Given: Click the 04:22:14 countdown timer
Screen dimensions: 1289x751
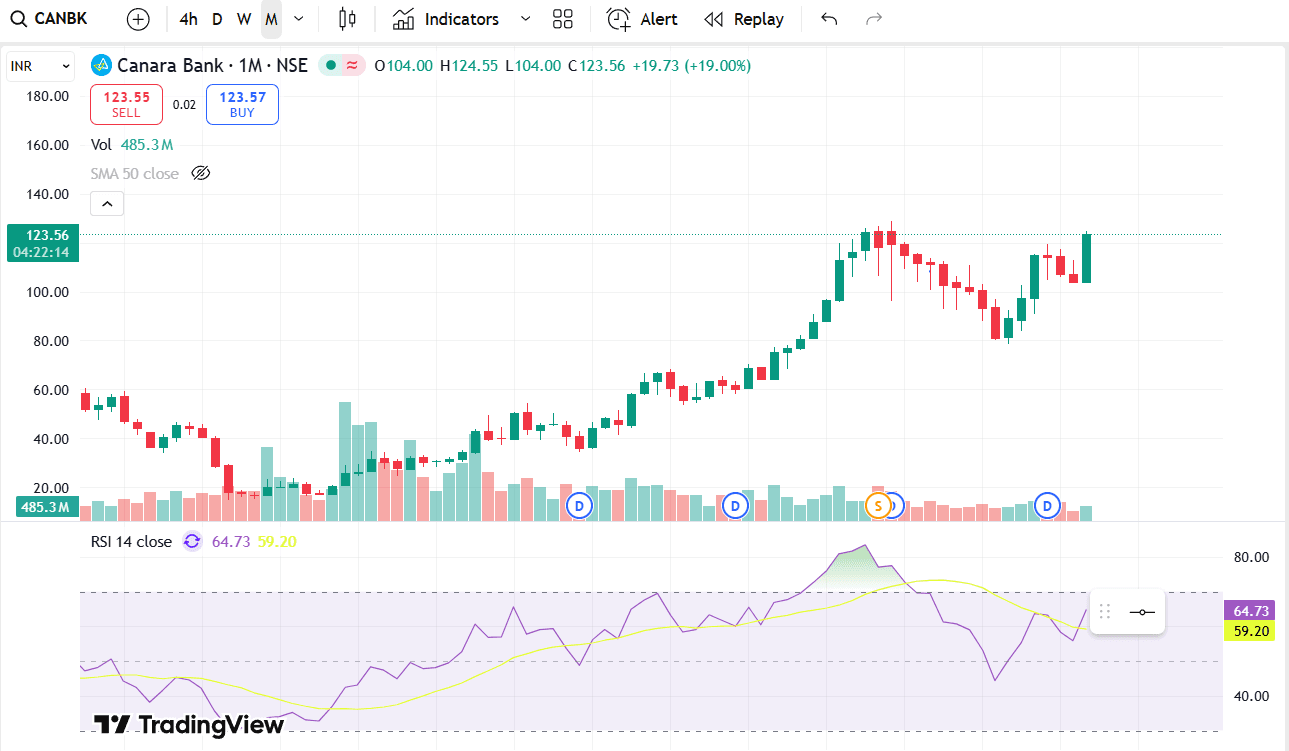Looking at the screenshot, I should 42,252.
